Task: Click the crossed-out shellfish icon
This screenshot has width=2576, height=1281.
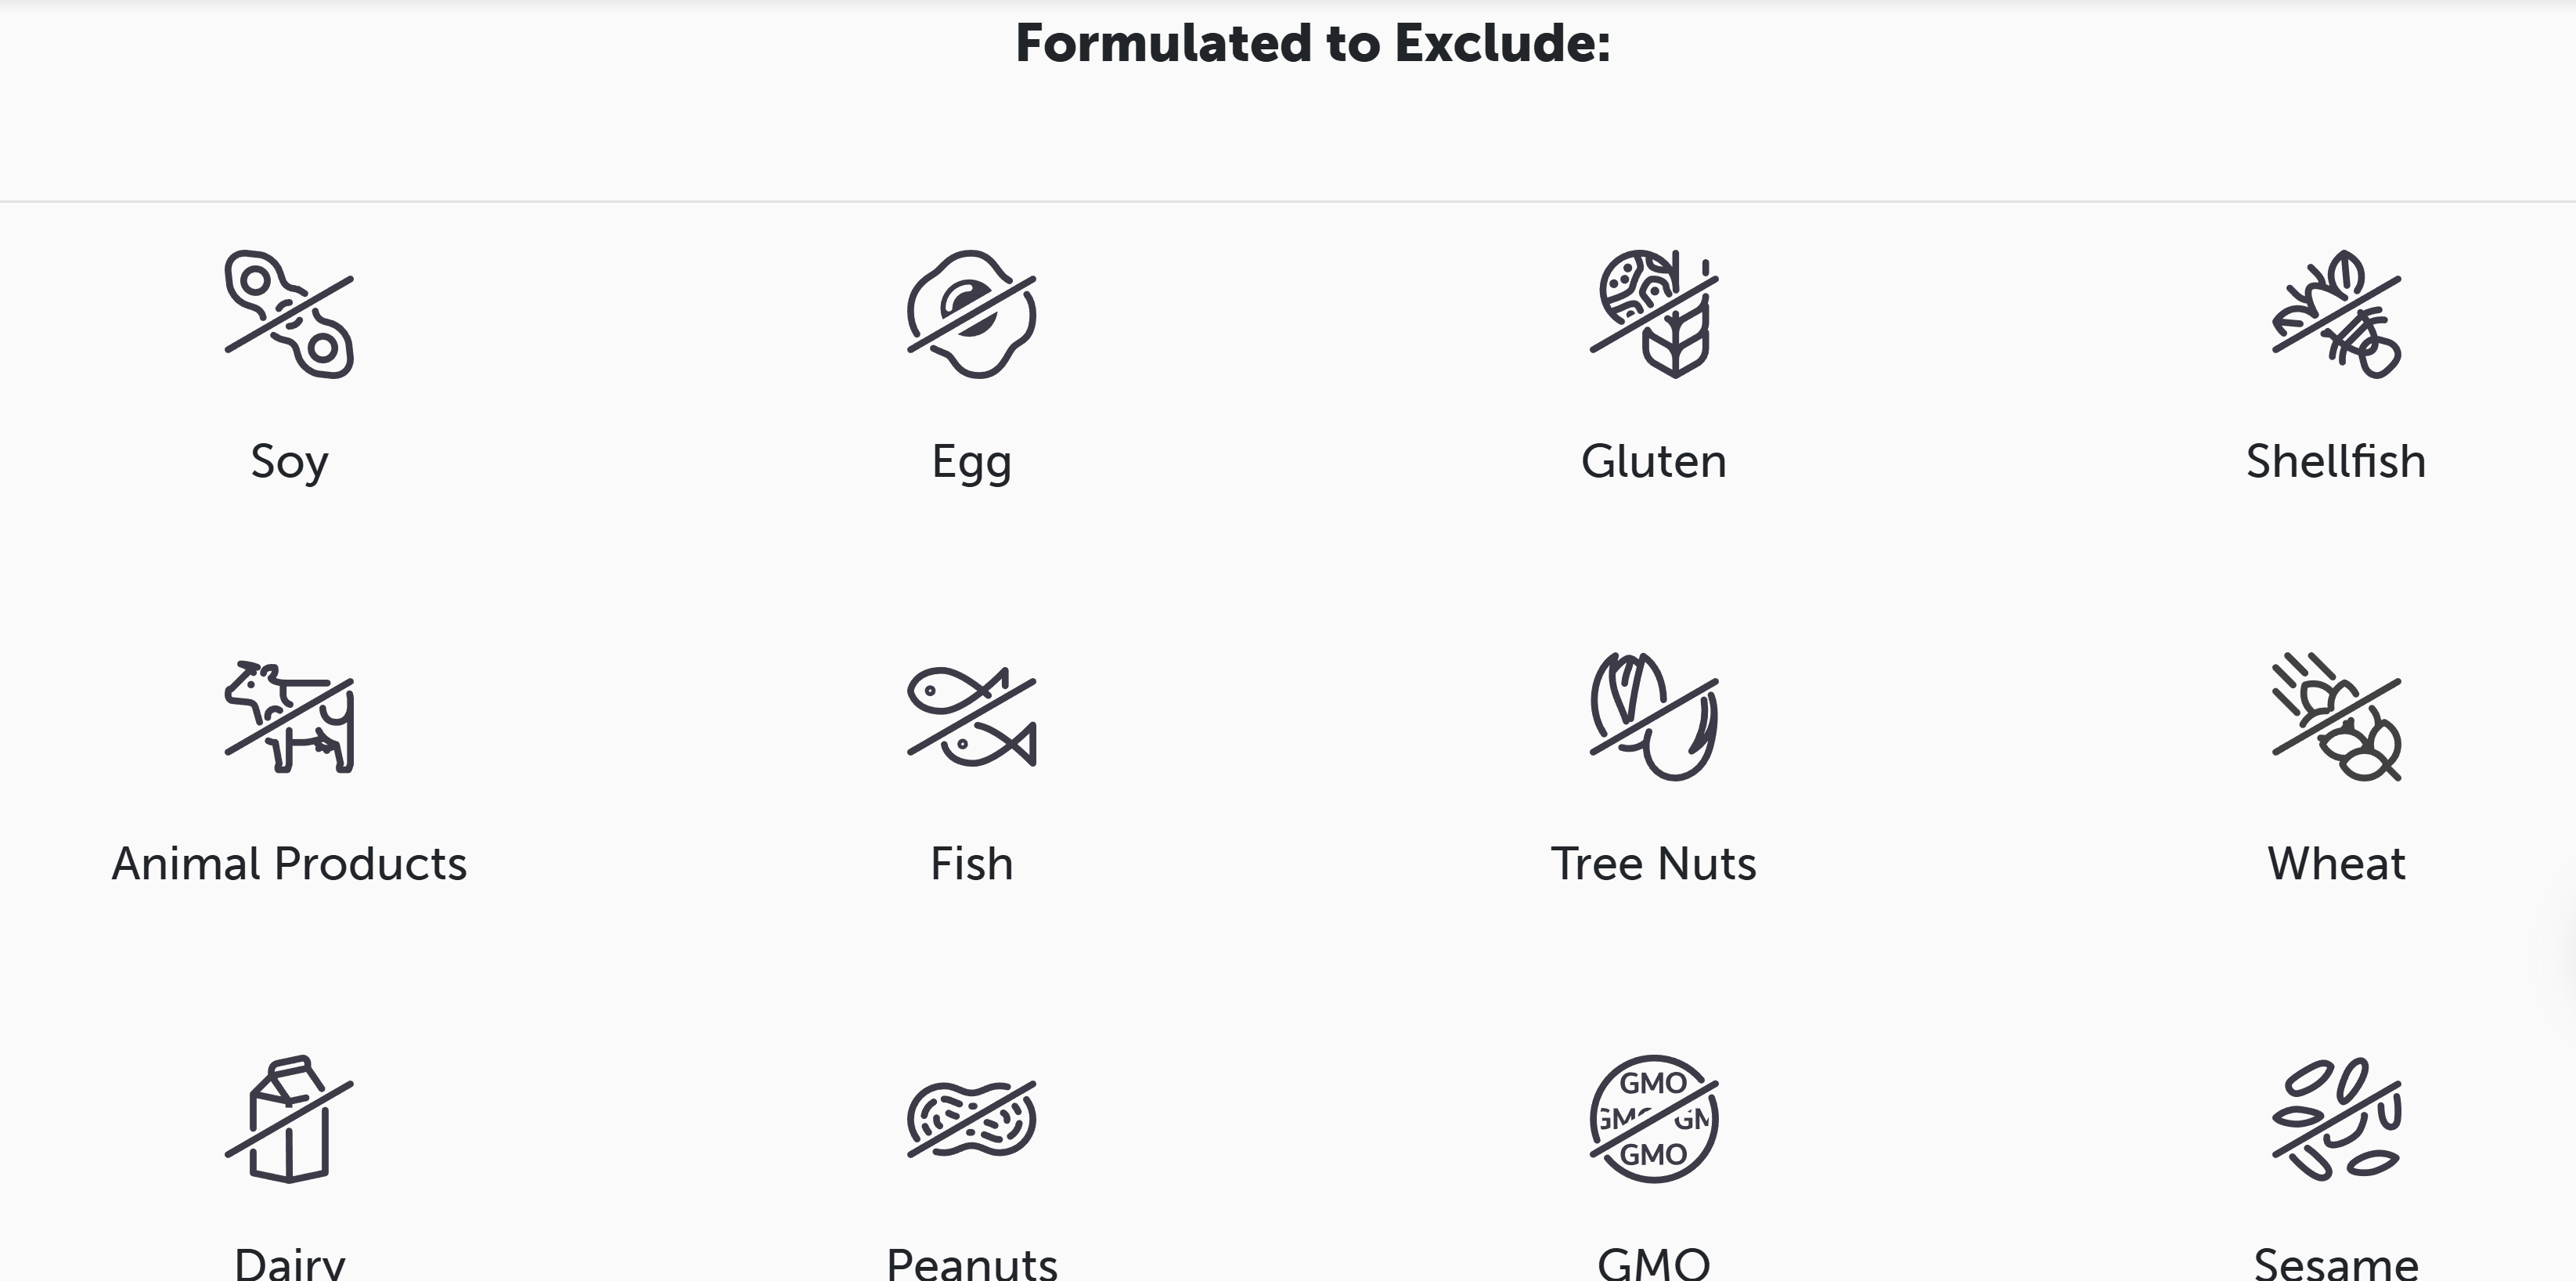Action: pyautogui.click(x=2336, y=314)
